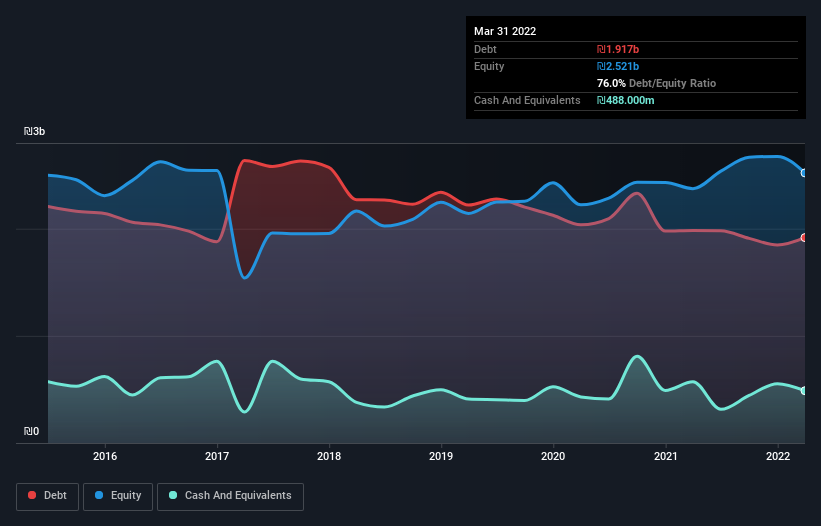Click the 2017 x-axis label

[217, 456]
